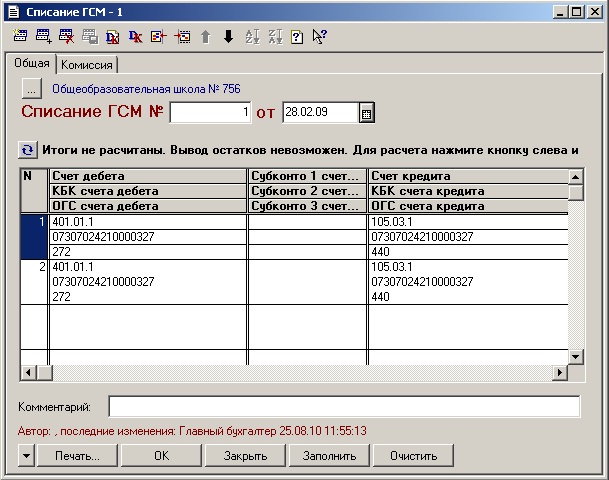Click the New row toolbar icon
This screenshot has width=609, height=480.
pyautogui.click(x=20, y=36)
